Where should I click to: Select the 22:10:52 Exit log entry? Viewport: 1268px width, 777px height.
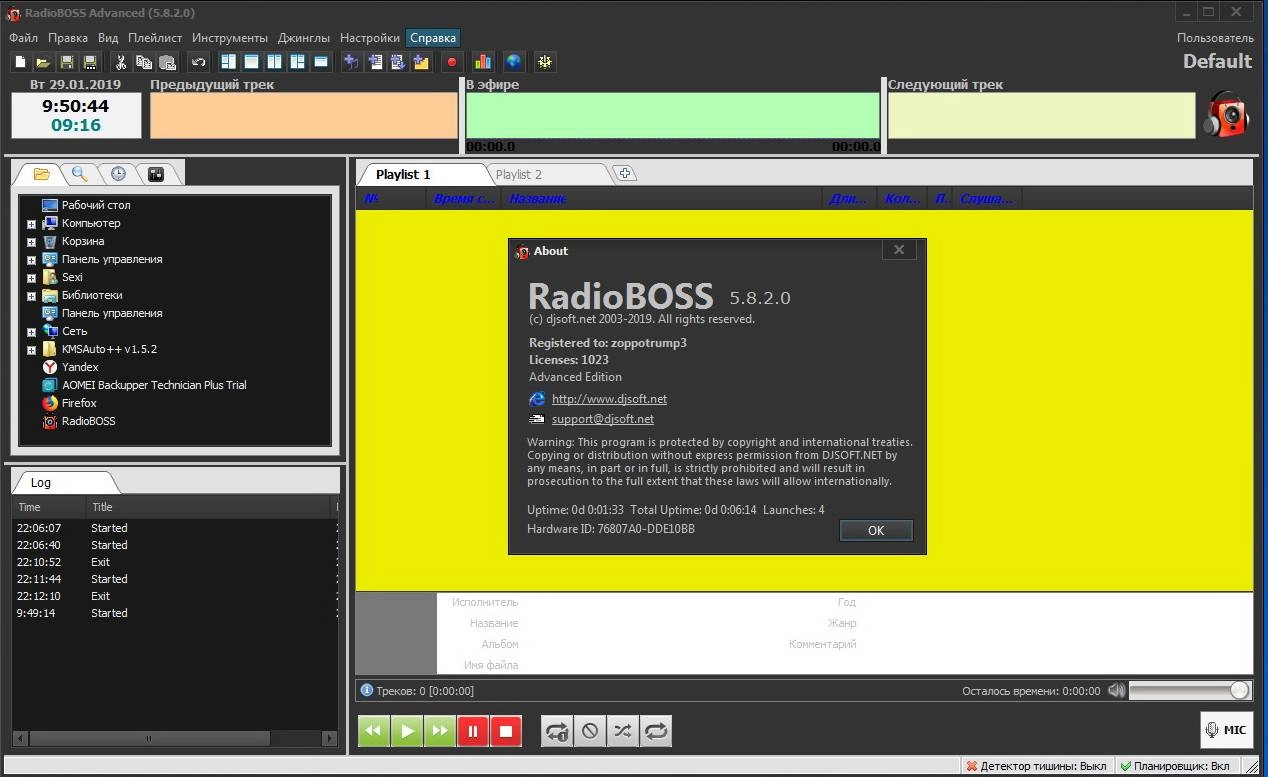(x=174, y=562)
